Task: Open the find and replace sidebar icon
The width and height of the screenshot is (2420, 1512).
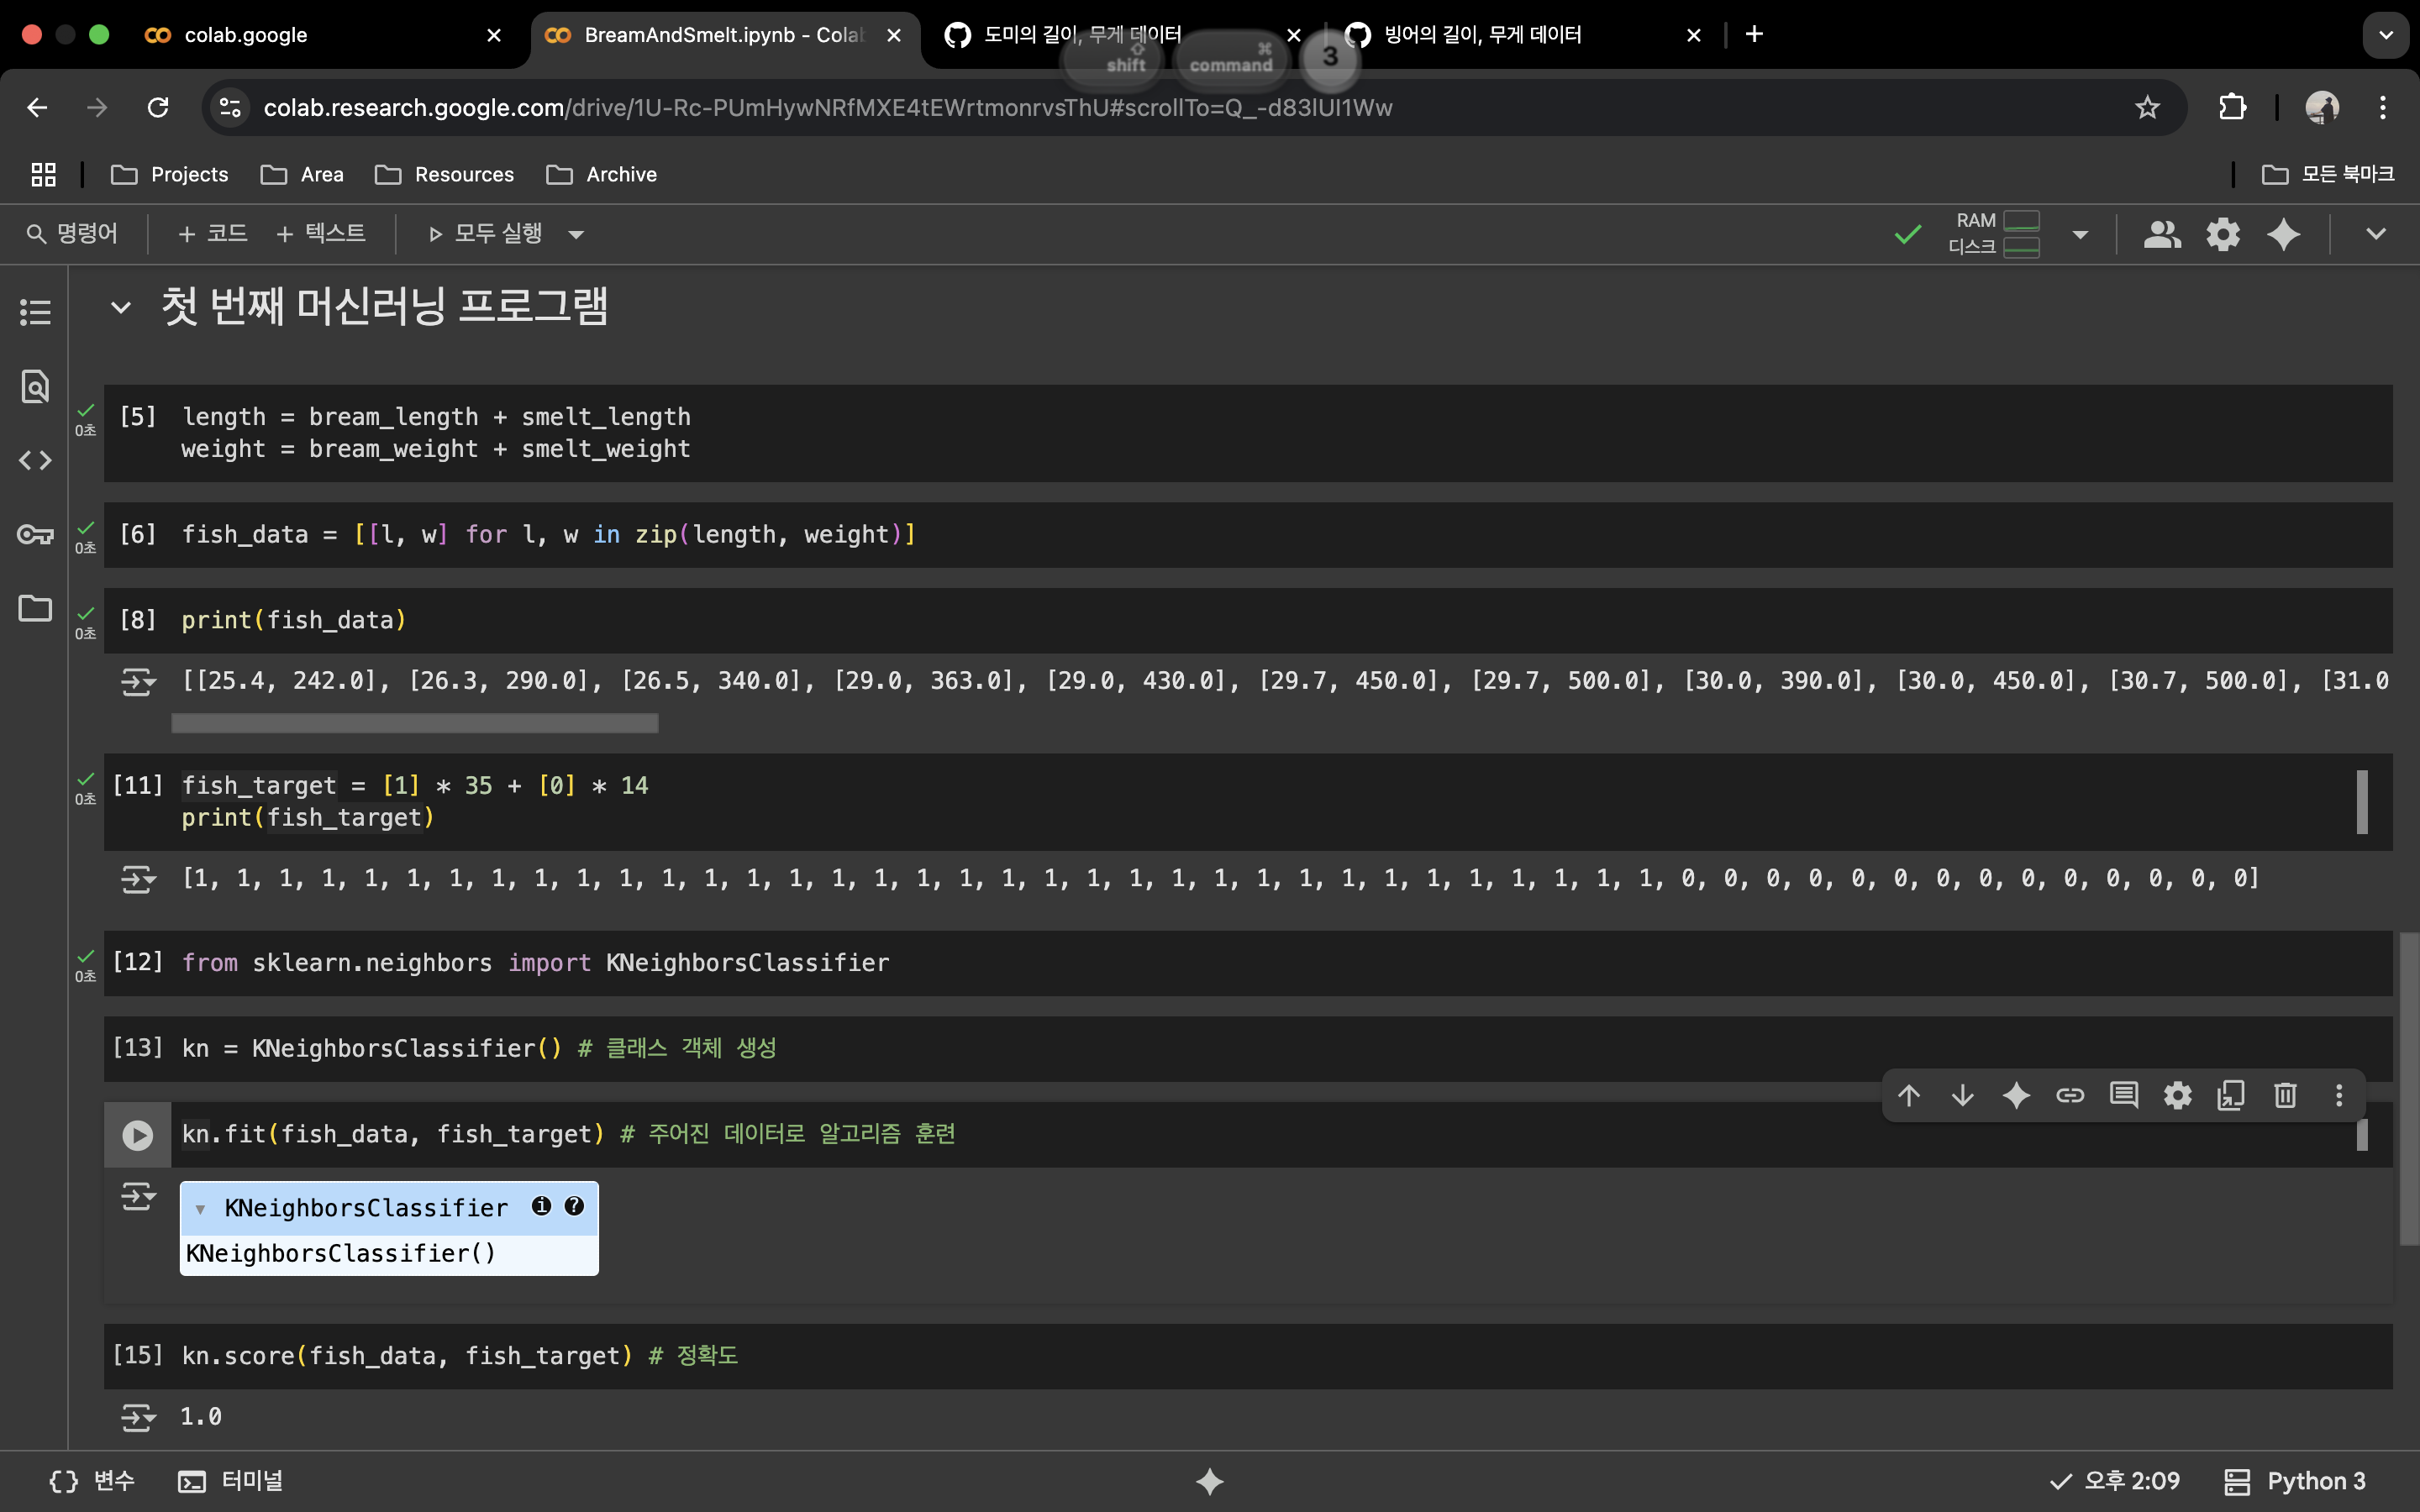Action: [35, 386]
